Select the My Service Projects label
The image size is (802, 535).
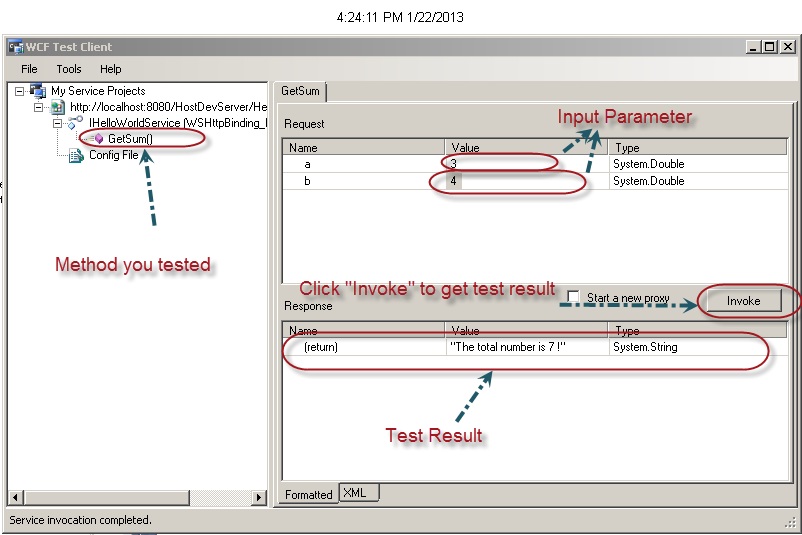pyautogui.click(x=98, y=91)
